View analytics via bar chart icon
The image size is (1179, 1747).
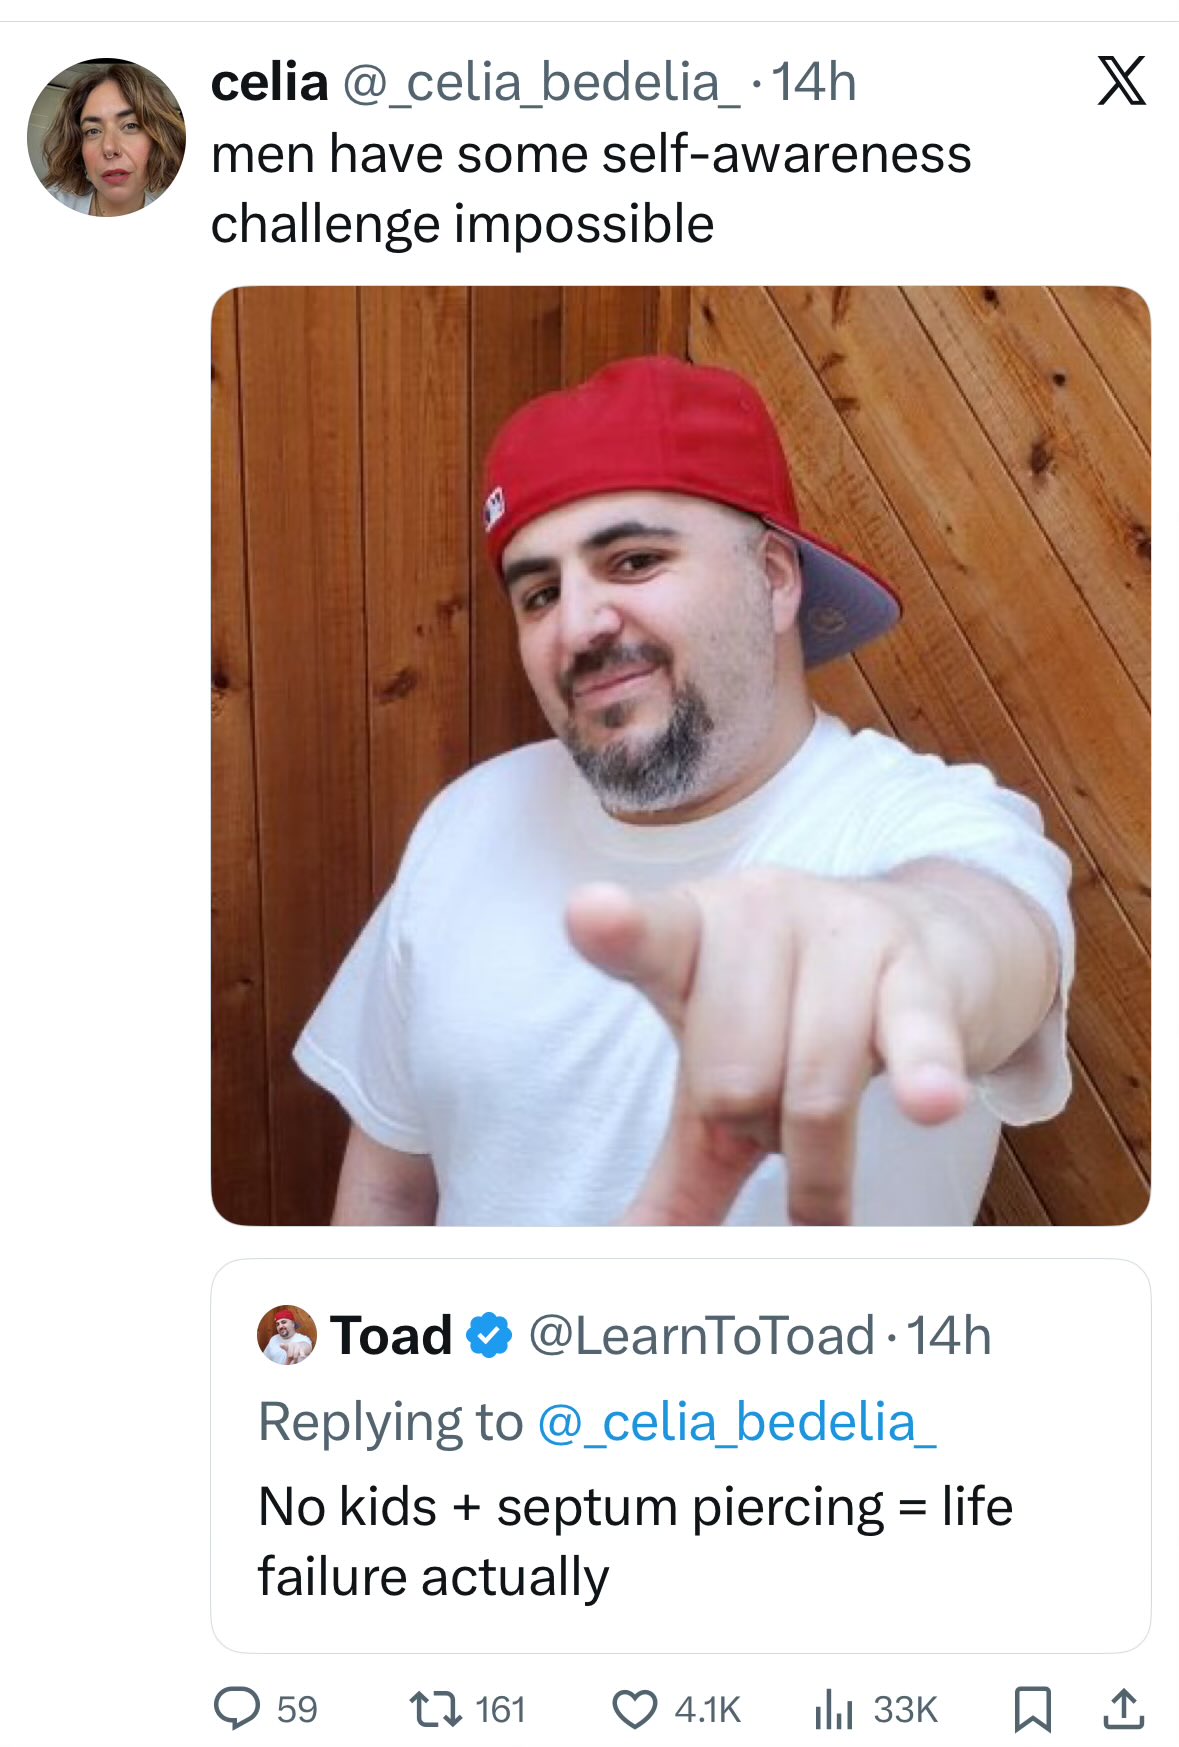[x=832, y=1709]
